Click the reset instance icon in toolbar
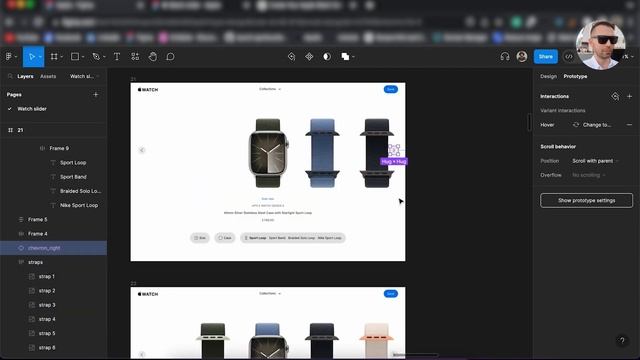The image size is (640, 360). point(291,57)
